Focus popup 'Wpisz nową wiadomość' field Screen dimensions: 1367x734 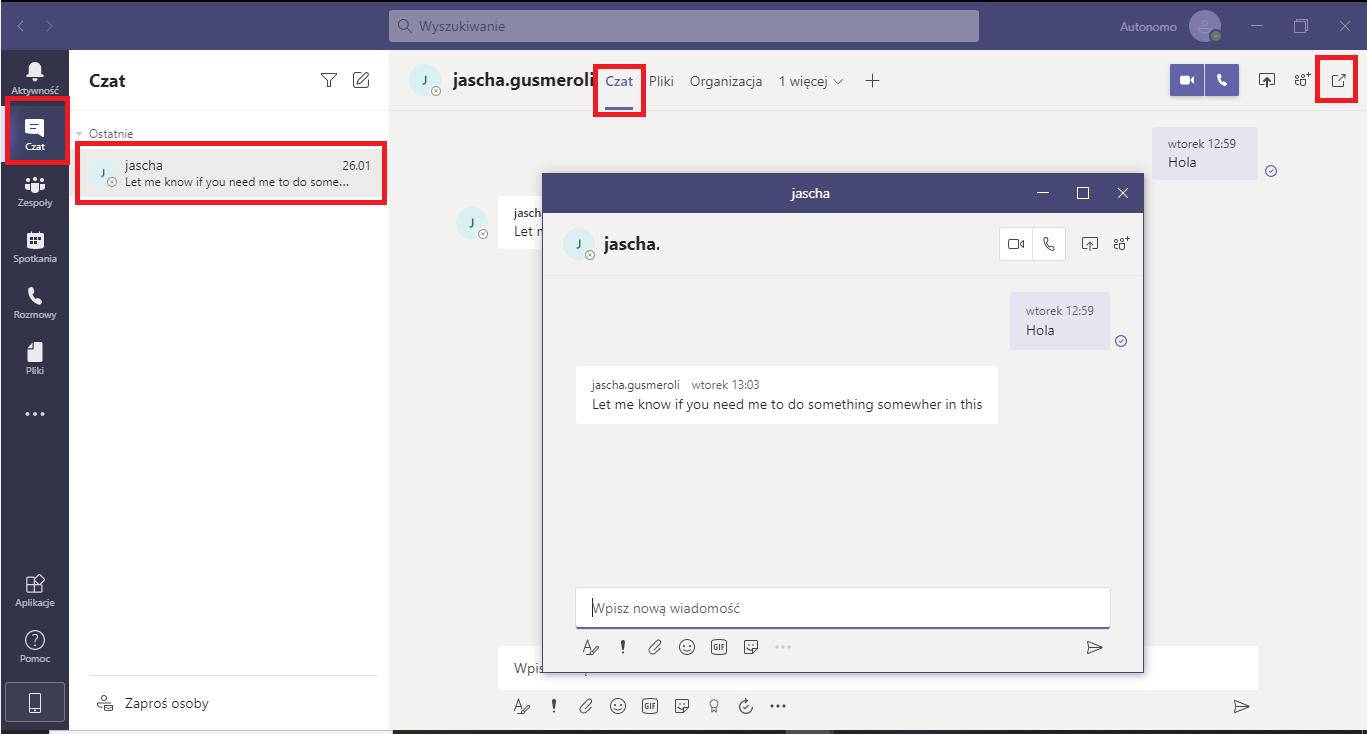(x=843, y=608)
